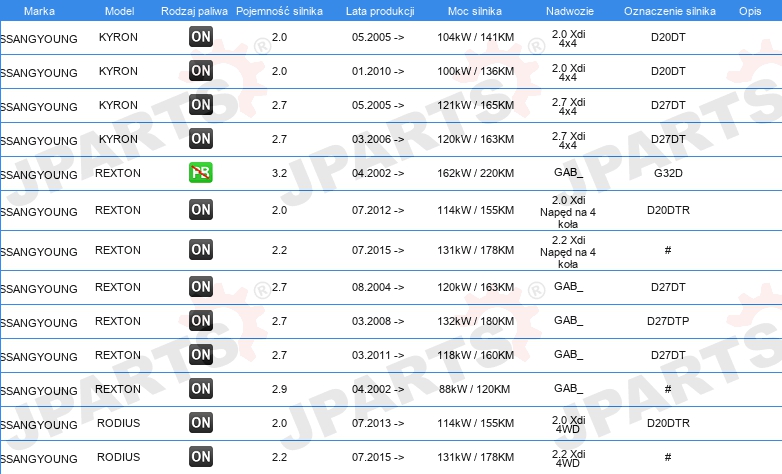Click the 2.0 Xdi Napęd na 4 koła body cell
Viewport: 782px width, 474px height.
pyautogui.click(x=568, y=212)
